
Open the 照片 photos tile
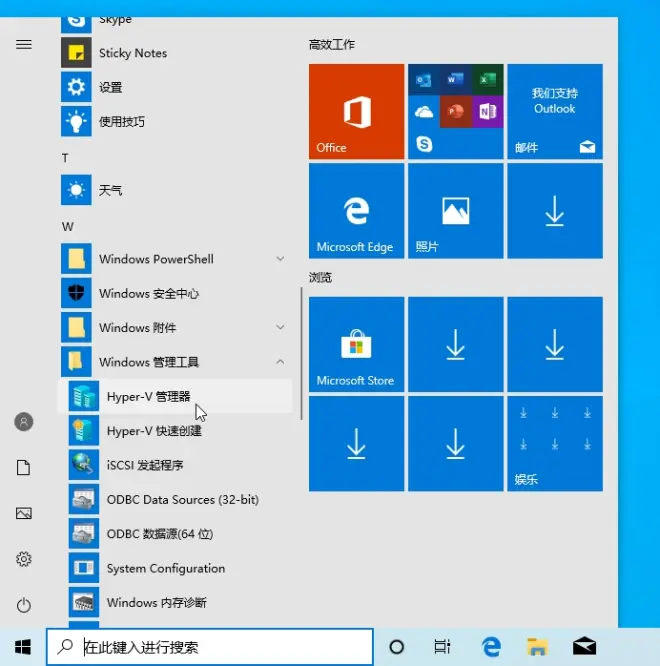[456, 211]
